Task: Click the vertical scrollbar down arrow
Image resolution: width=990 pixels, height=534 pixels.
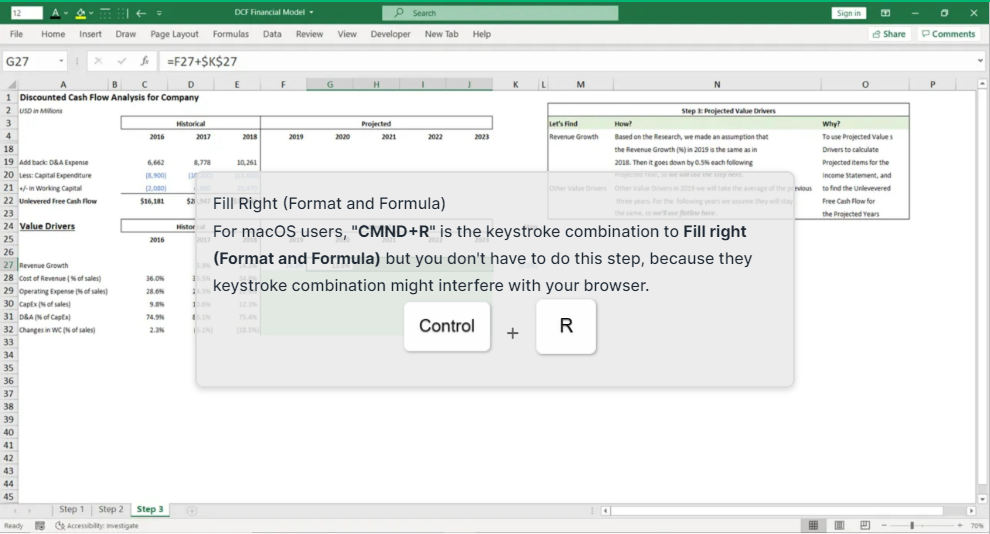Action: coord(982,499)
